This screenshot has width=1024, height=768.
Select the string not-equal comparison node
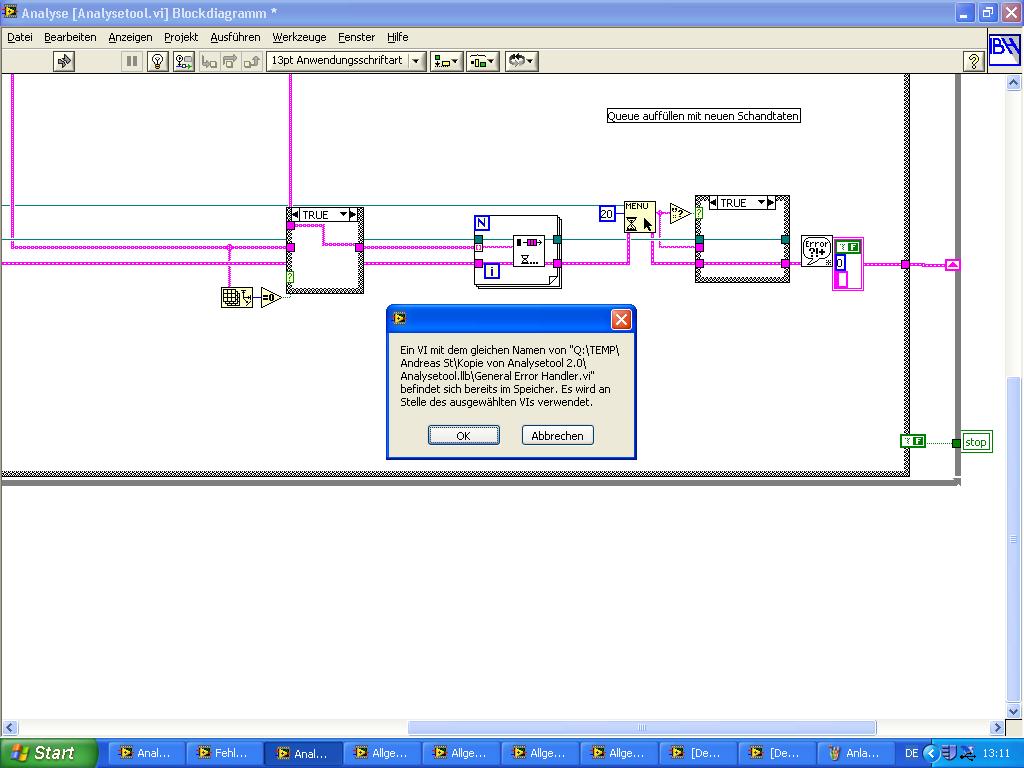click(680, 212)
